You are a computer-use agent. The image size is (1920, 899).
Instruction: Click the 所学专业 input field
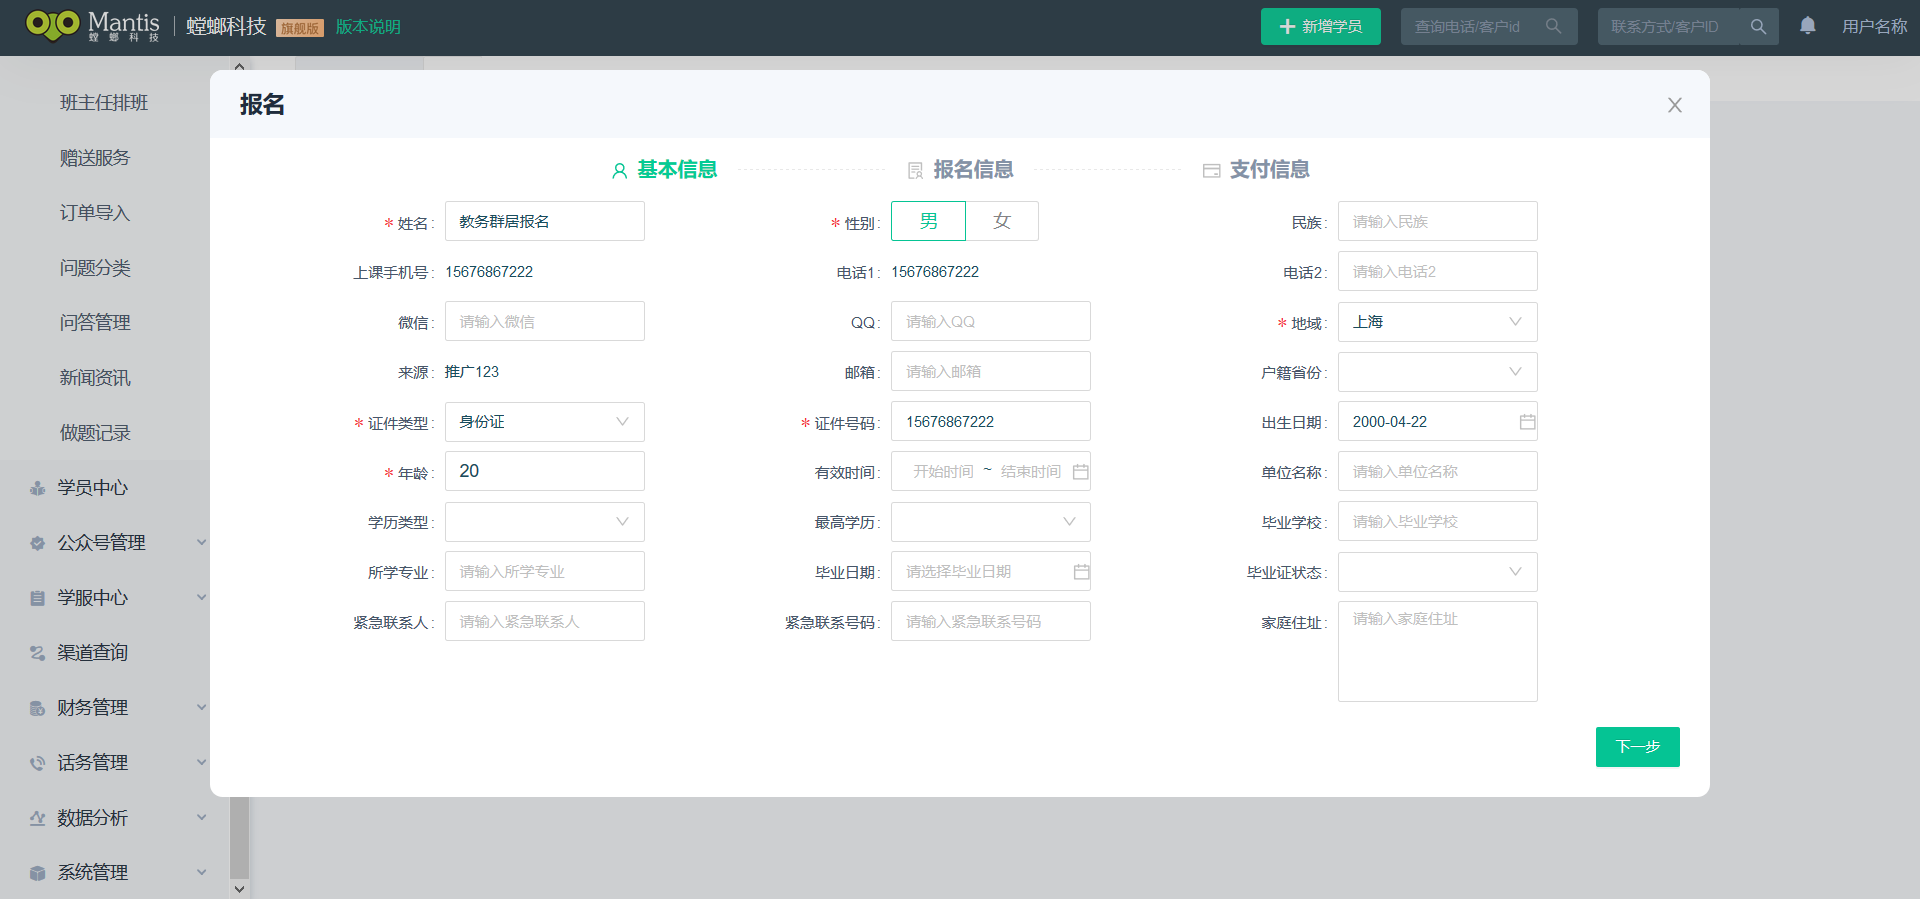click(x=544, y=571)
